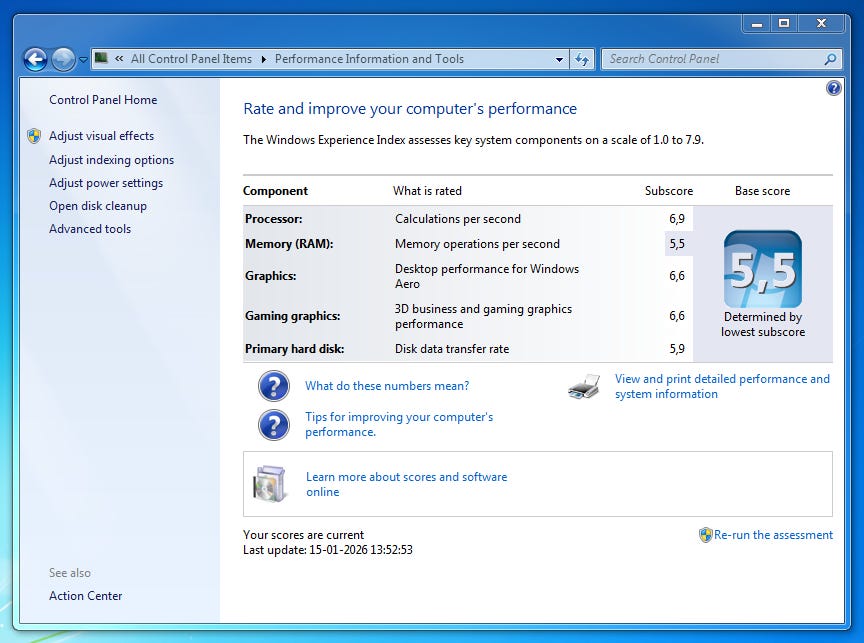The image size is (864, 643).
Task: Click the Last update timestamp text
Action: 328,550
